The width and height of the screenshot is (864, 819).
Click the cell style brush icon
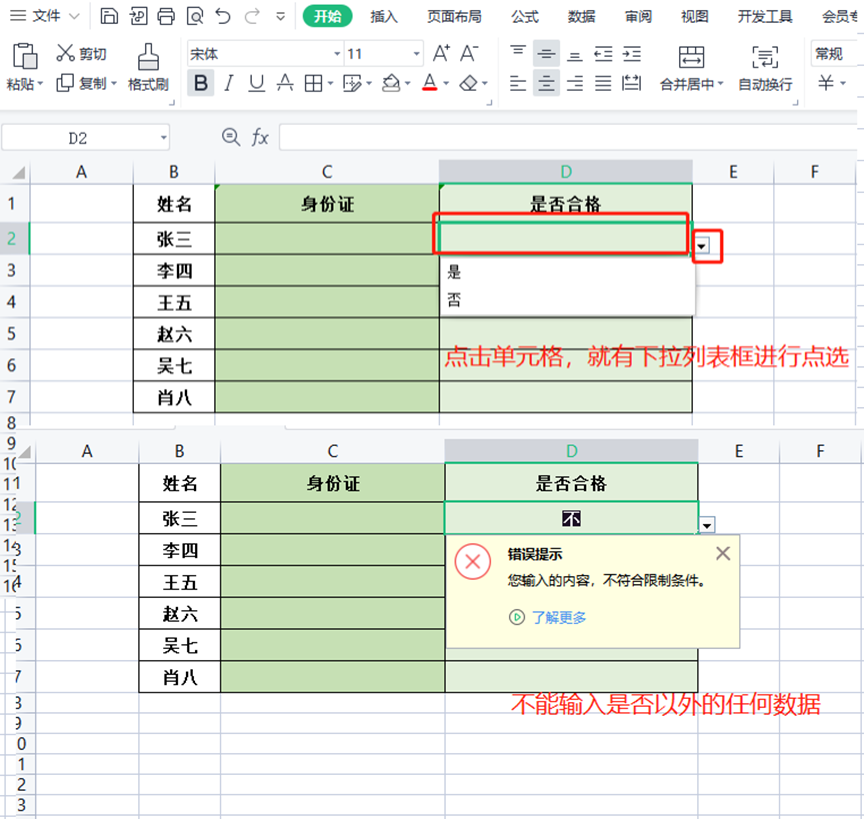tap(352, 83)
